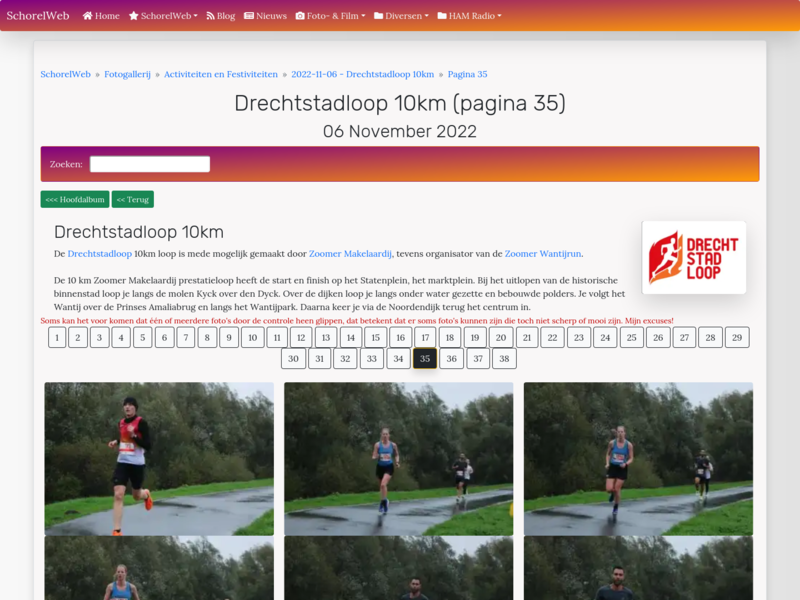Open top-row middle photo of blue-top runner
This screenshot has height=600, width=800.
click(x=398, y=459)
